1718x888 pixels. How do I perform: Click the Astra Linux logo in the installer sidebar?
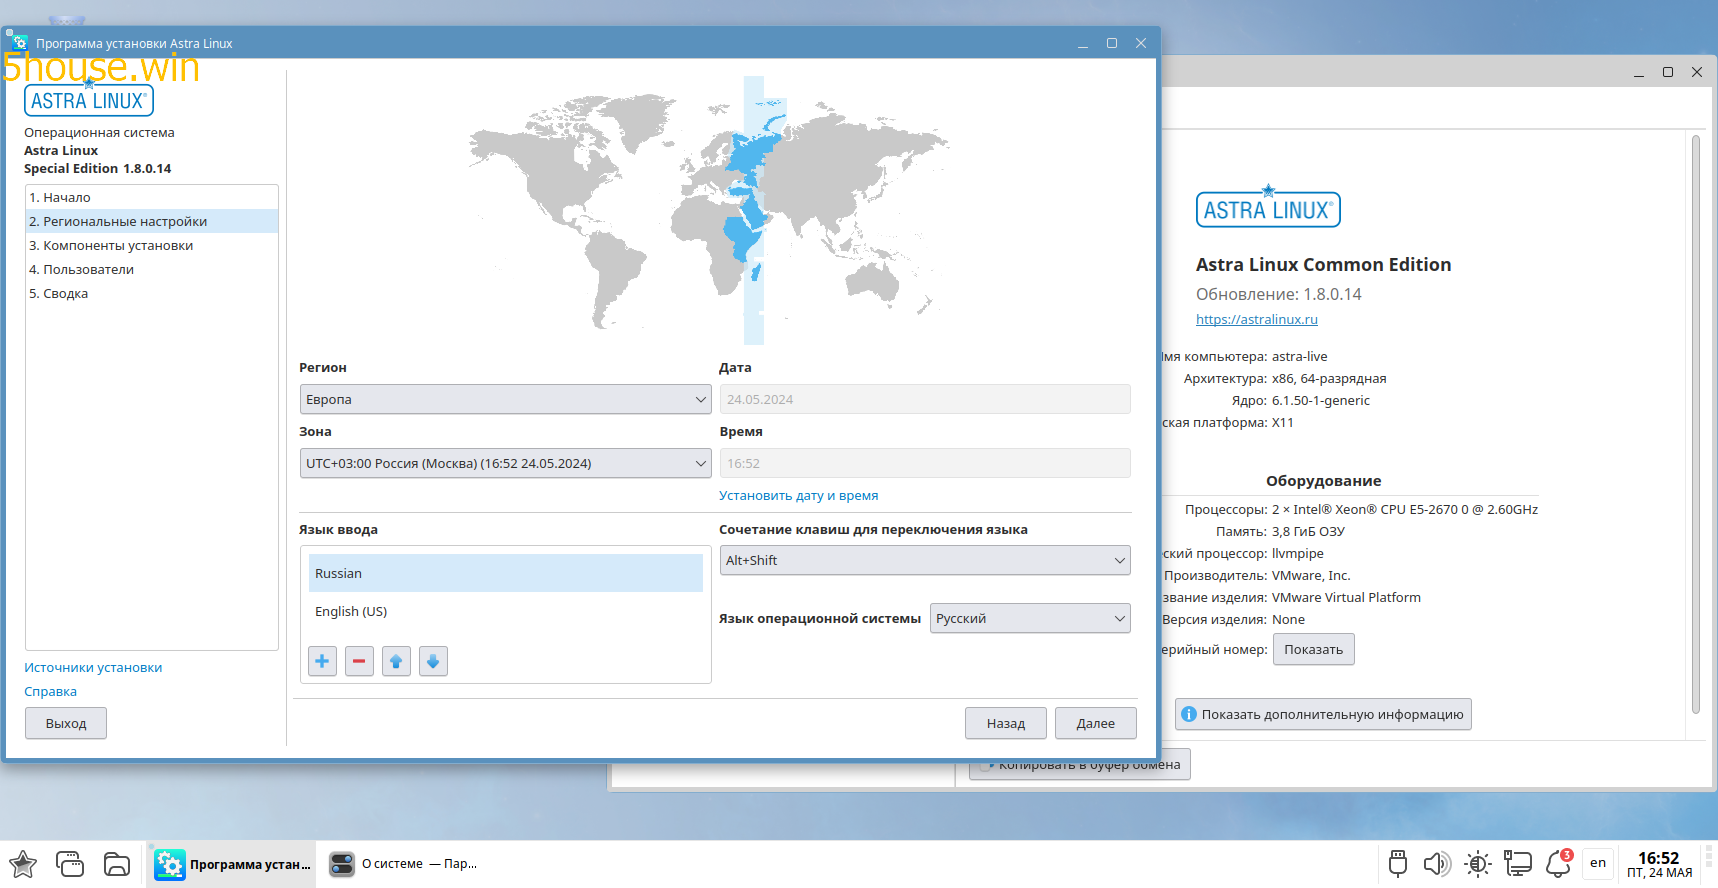pyautogui.click(x=89, y=100)
